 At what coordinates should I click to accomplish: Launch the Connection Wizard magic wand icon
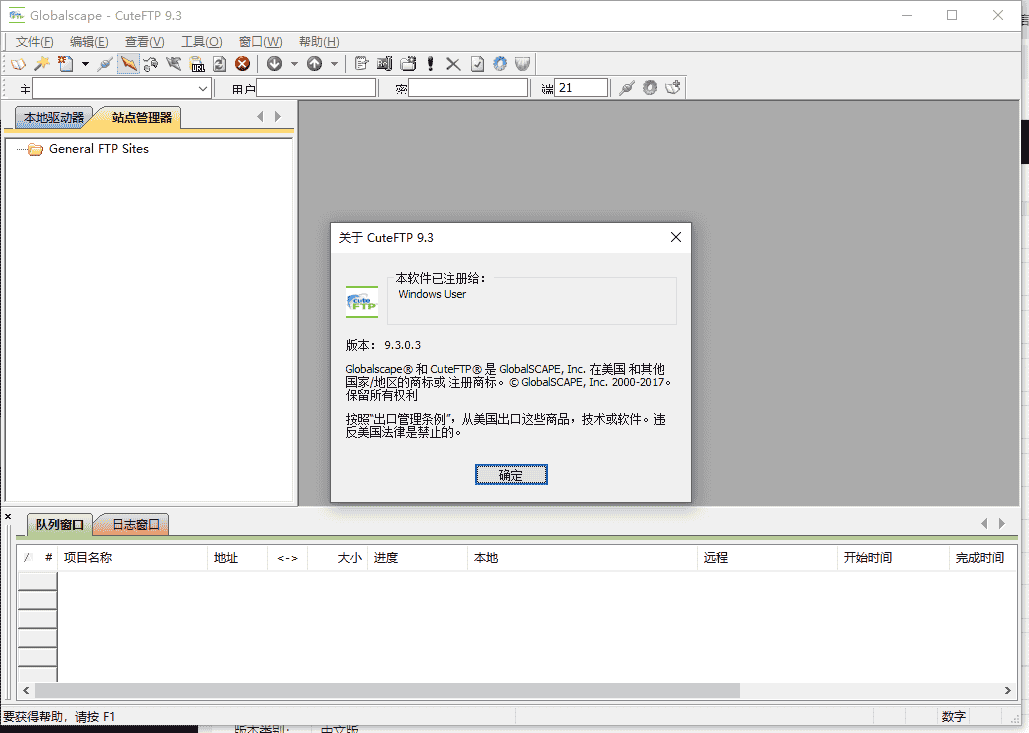pos(42,63)
